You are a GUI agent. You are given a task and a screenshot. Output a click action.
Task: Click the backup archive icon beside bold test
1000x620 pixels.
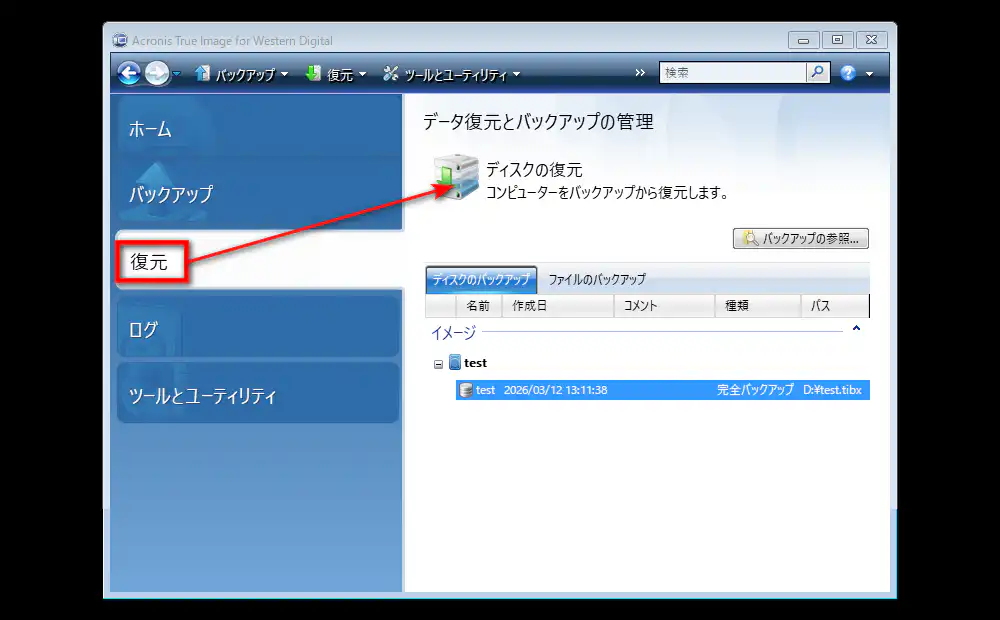coord(455,363)
